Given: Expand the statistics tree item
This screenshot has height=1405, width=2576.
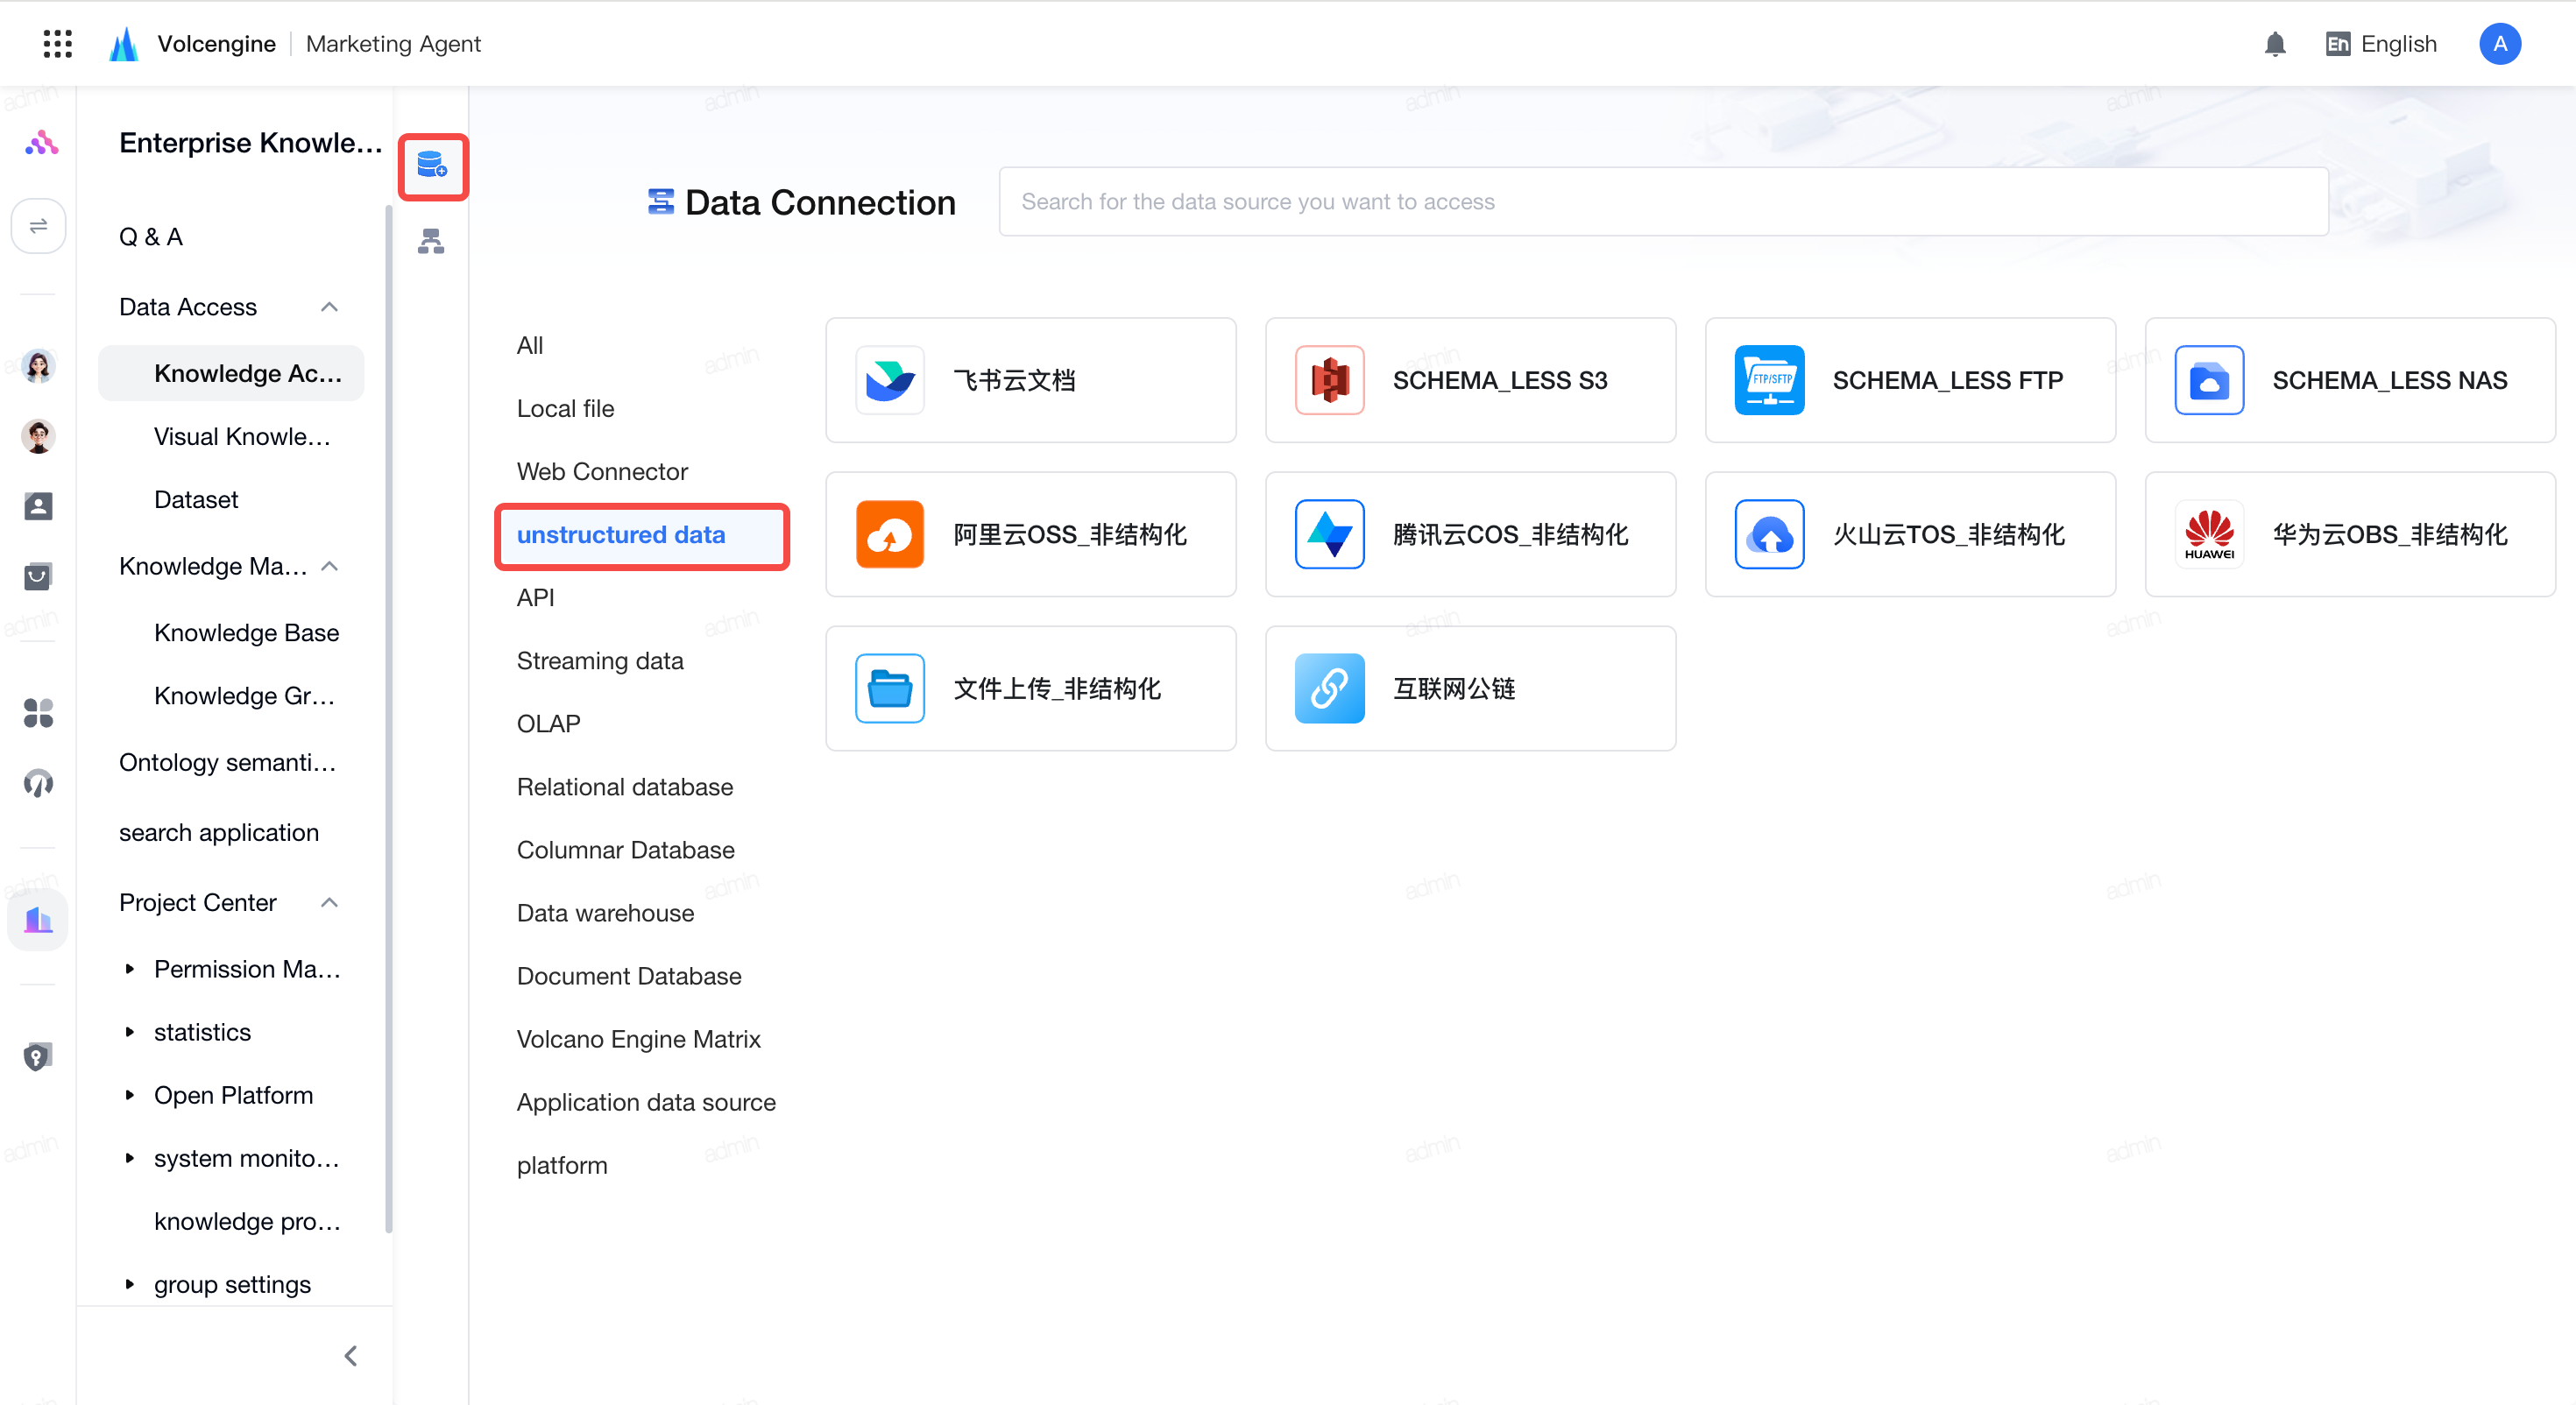Looking at the screenshot, I should [x=130, y=1031].
